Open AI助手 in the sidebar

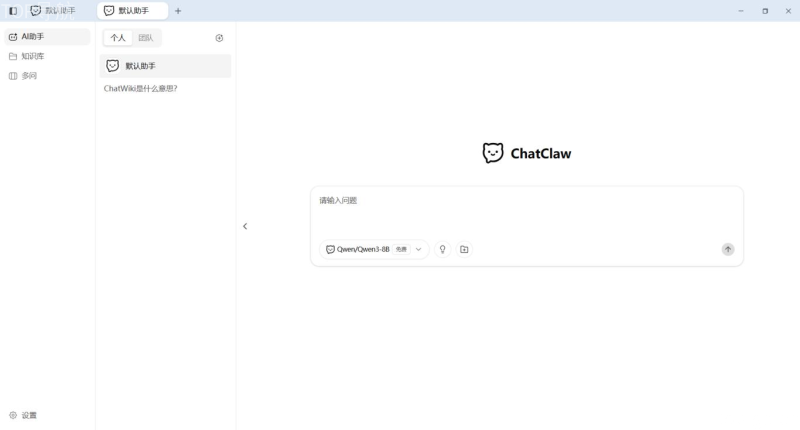(x=47, y=37)
